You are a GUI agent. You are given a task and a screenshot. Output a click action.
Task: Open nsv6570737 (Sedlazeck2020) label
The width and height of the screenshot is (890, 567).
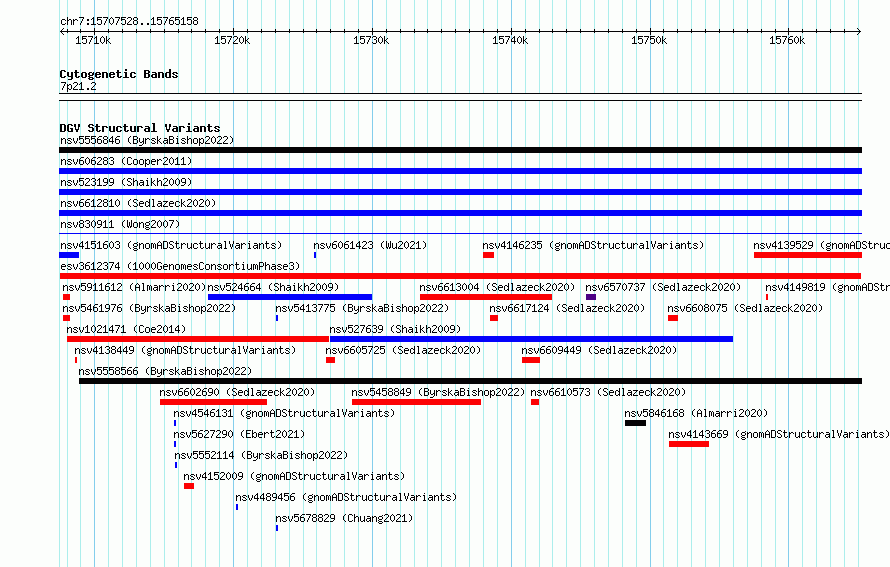(x=663, y=287)
